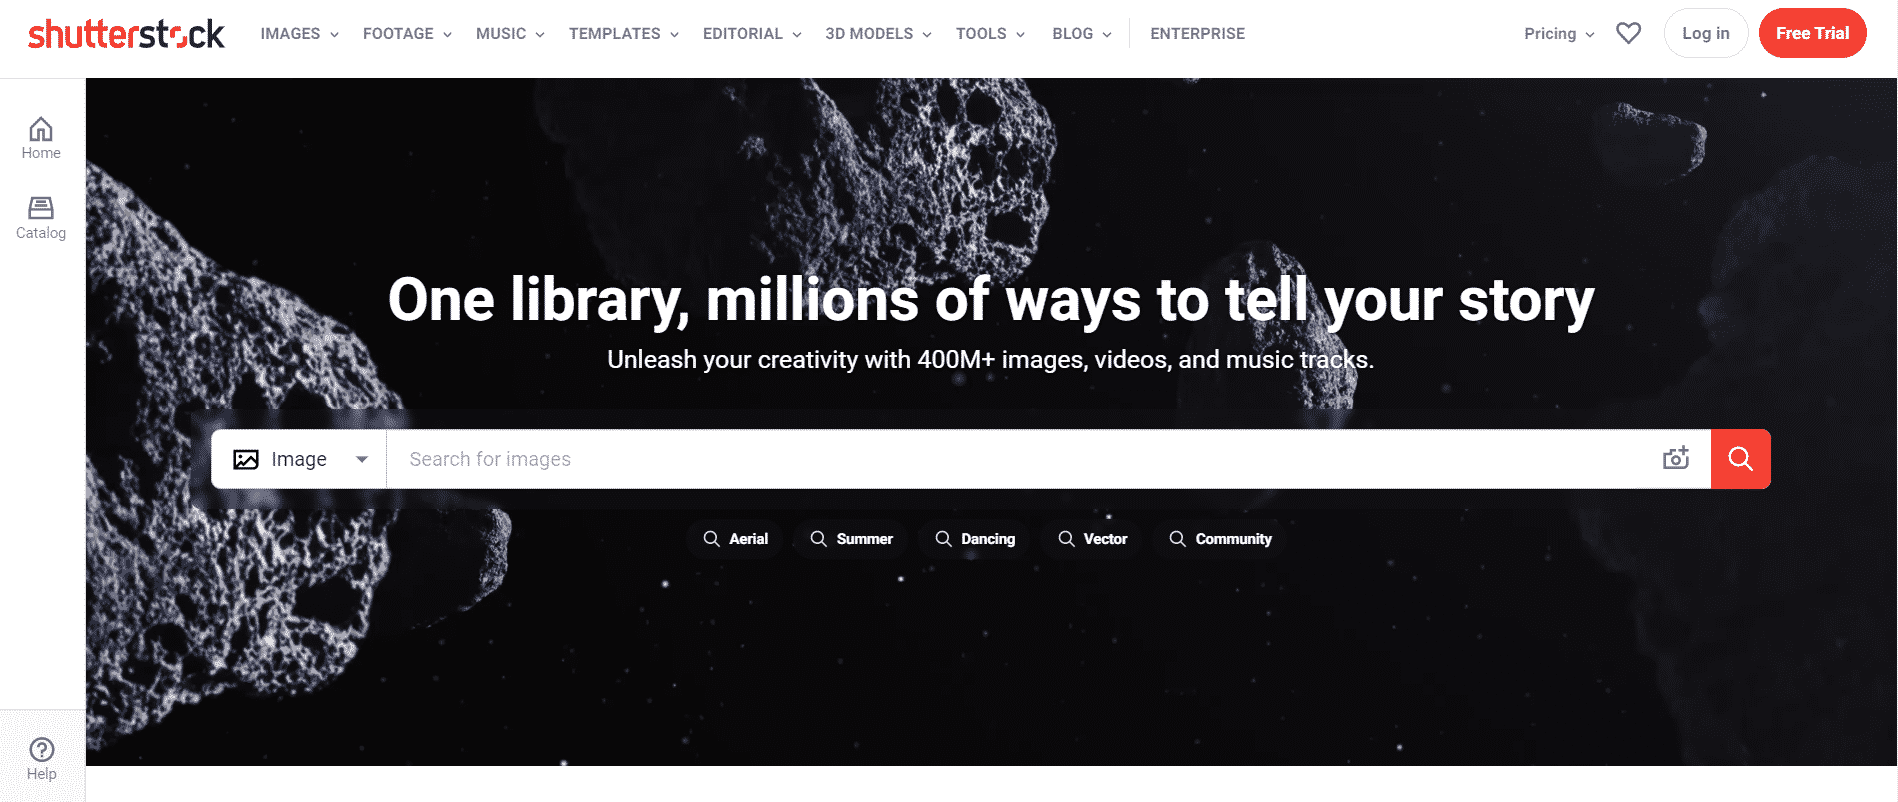
Task: Open the 3D Models menu
Action: pyautogui.click(x=878, y=34)
